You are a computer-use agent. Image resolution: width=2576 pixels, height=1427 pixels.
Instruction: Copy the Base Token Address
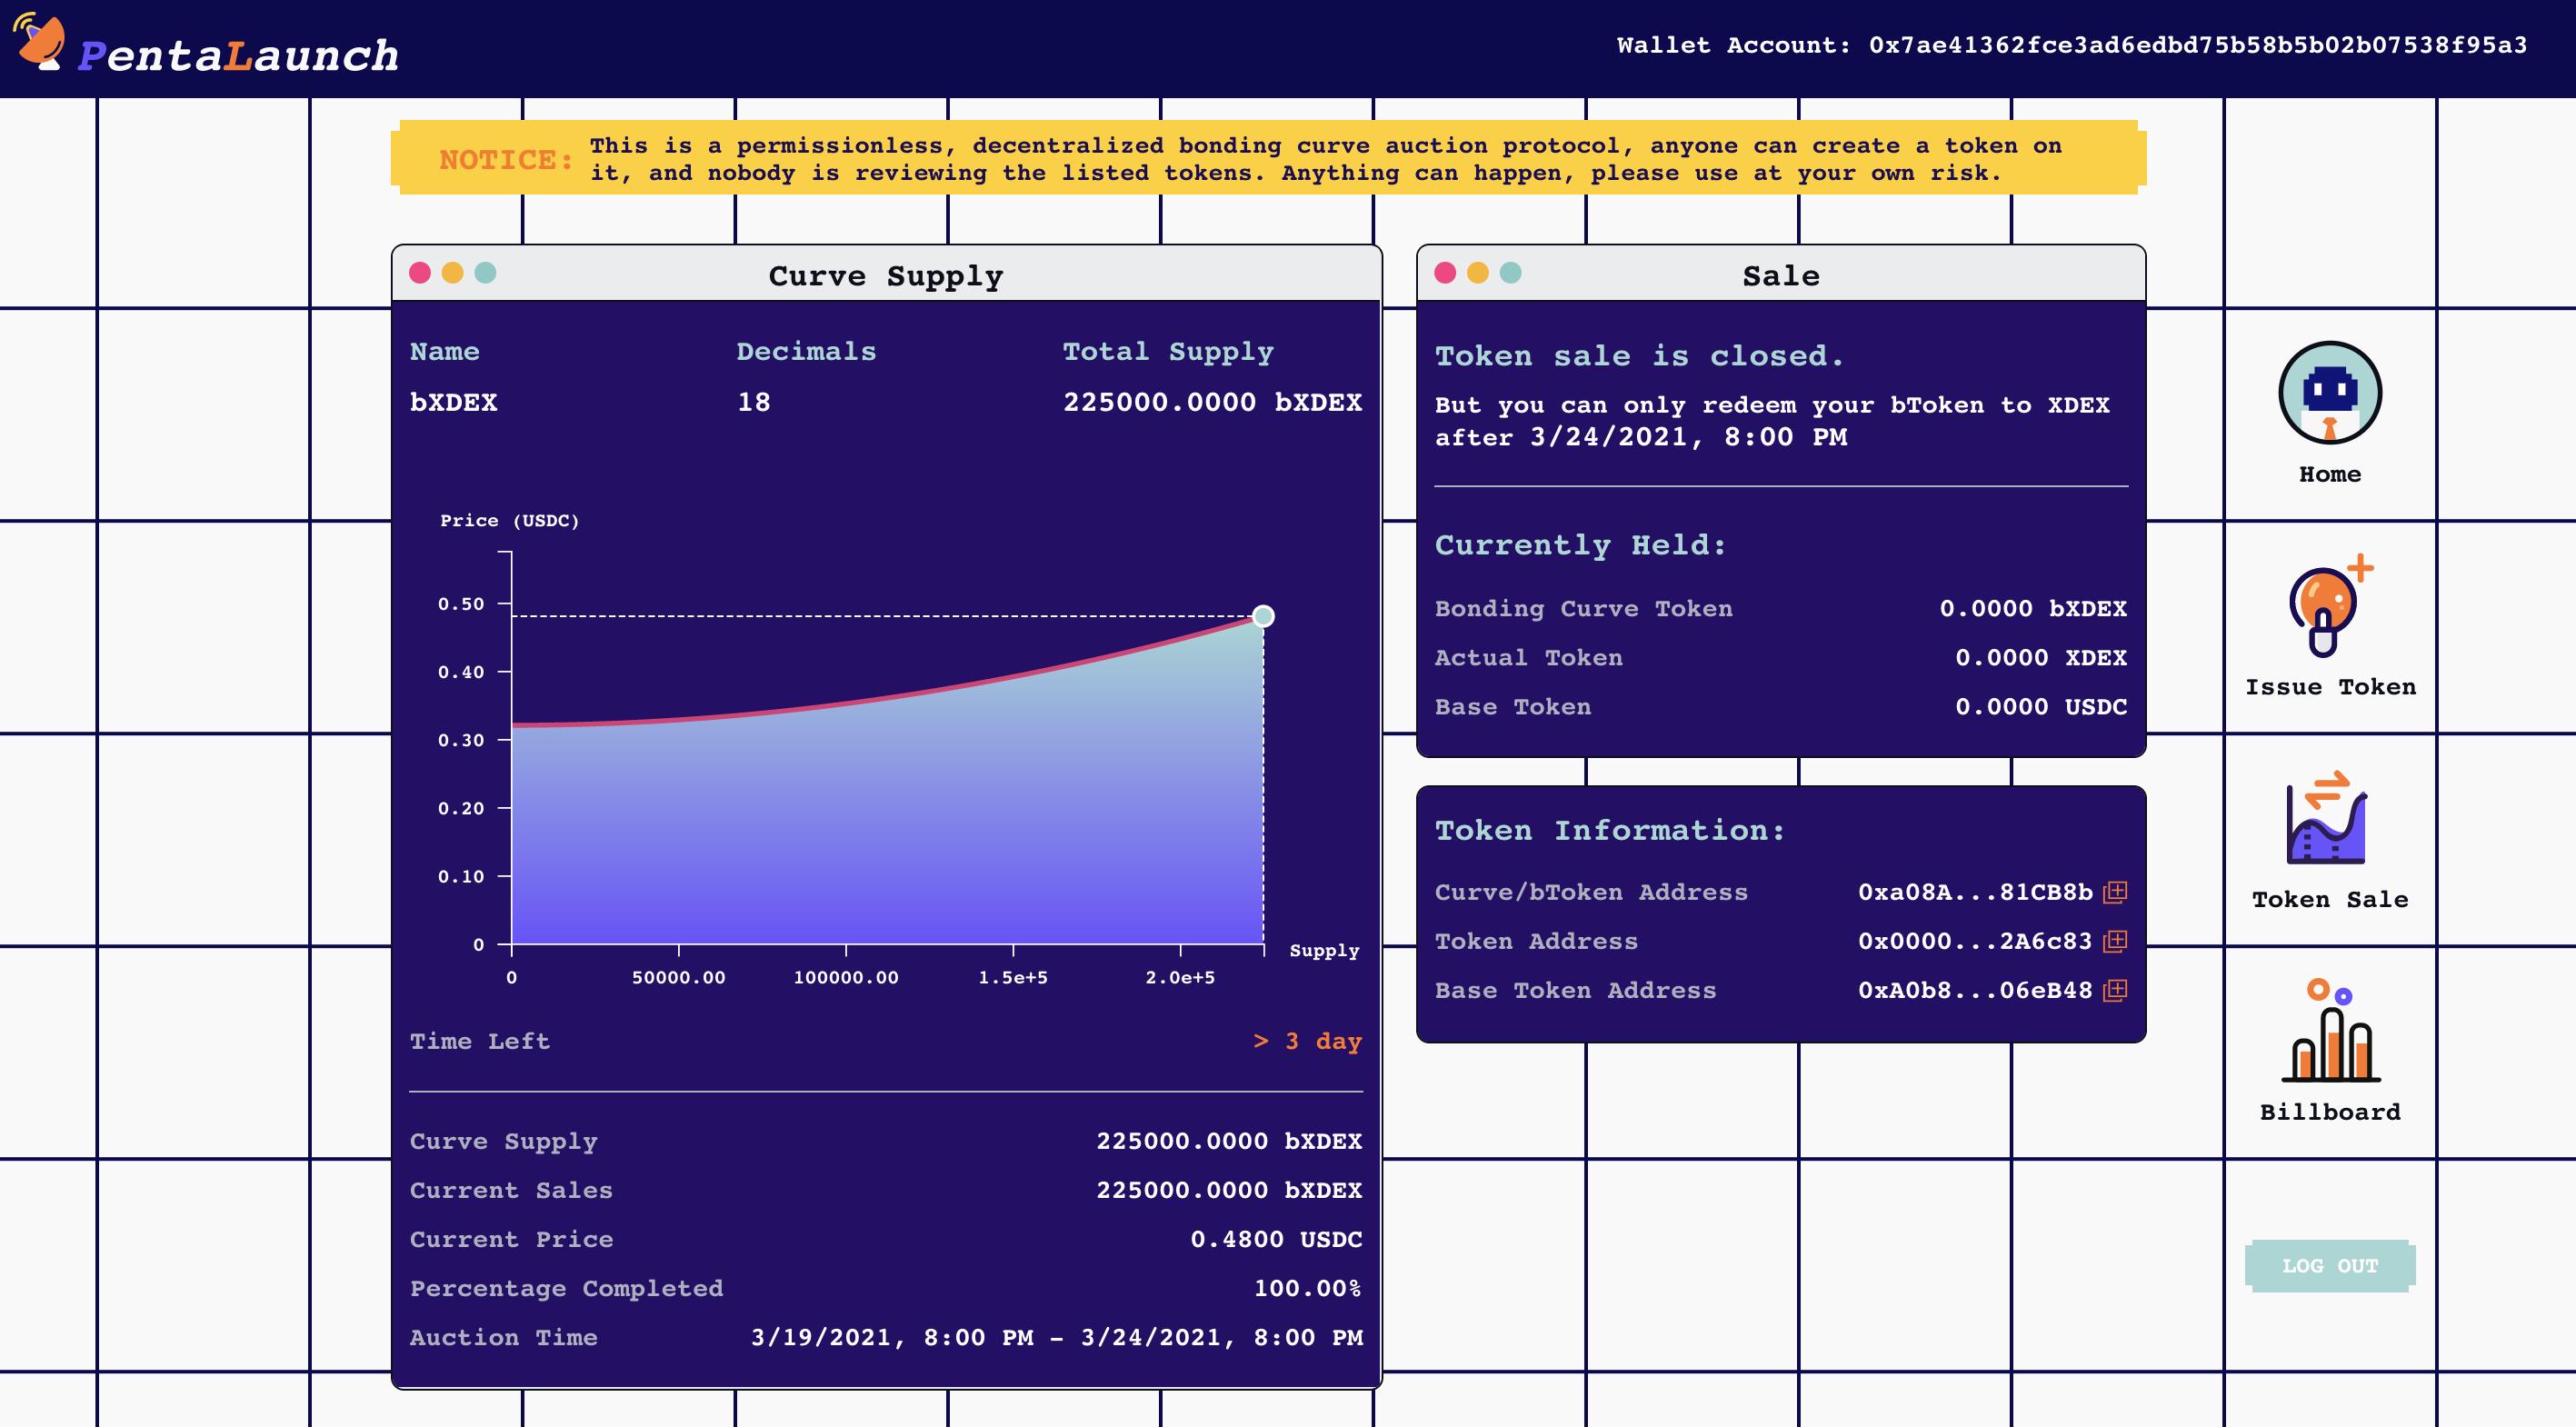point(2115,990)
